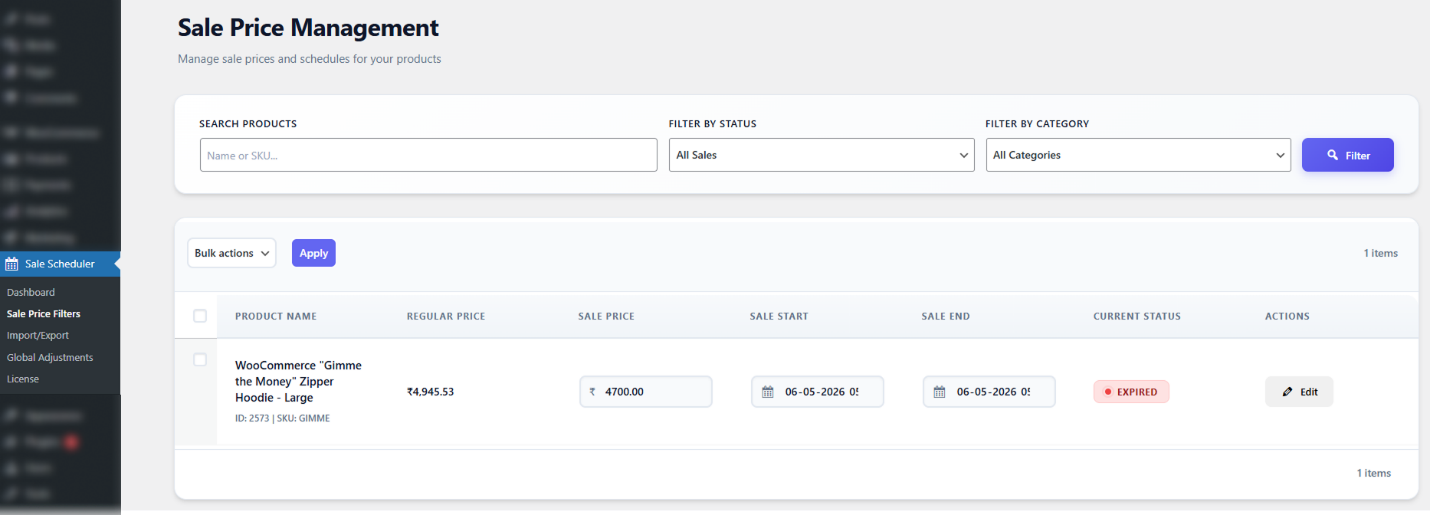Click the CURRENT STATUS column header

pyautogui.click(x=1137, y=316)
